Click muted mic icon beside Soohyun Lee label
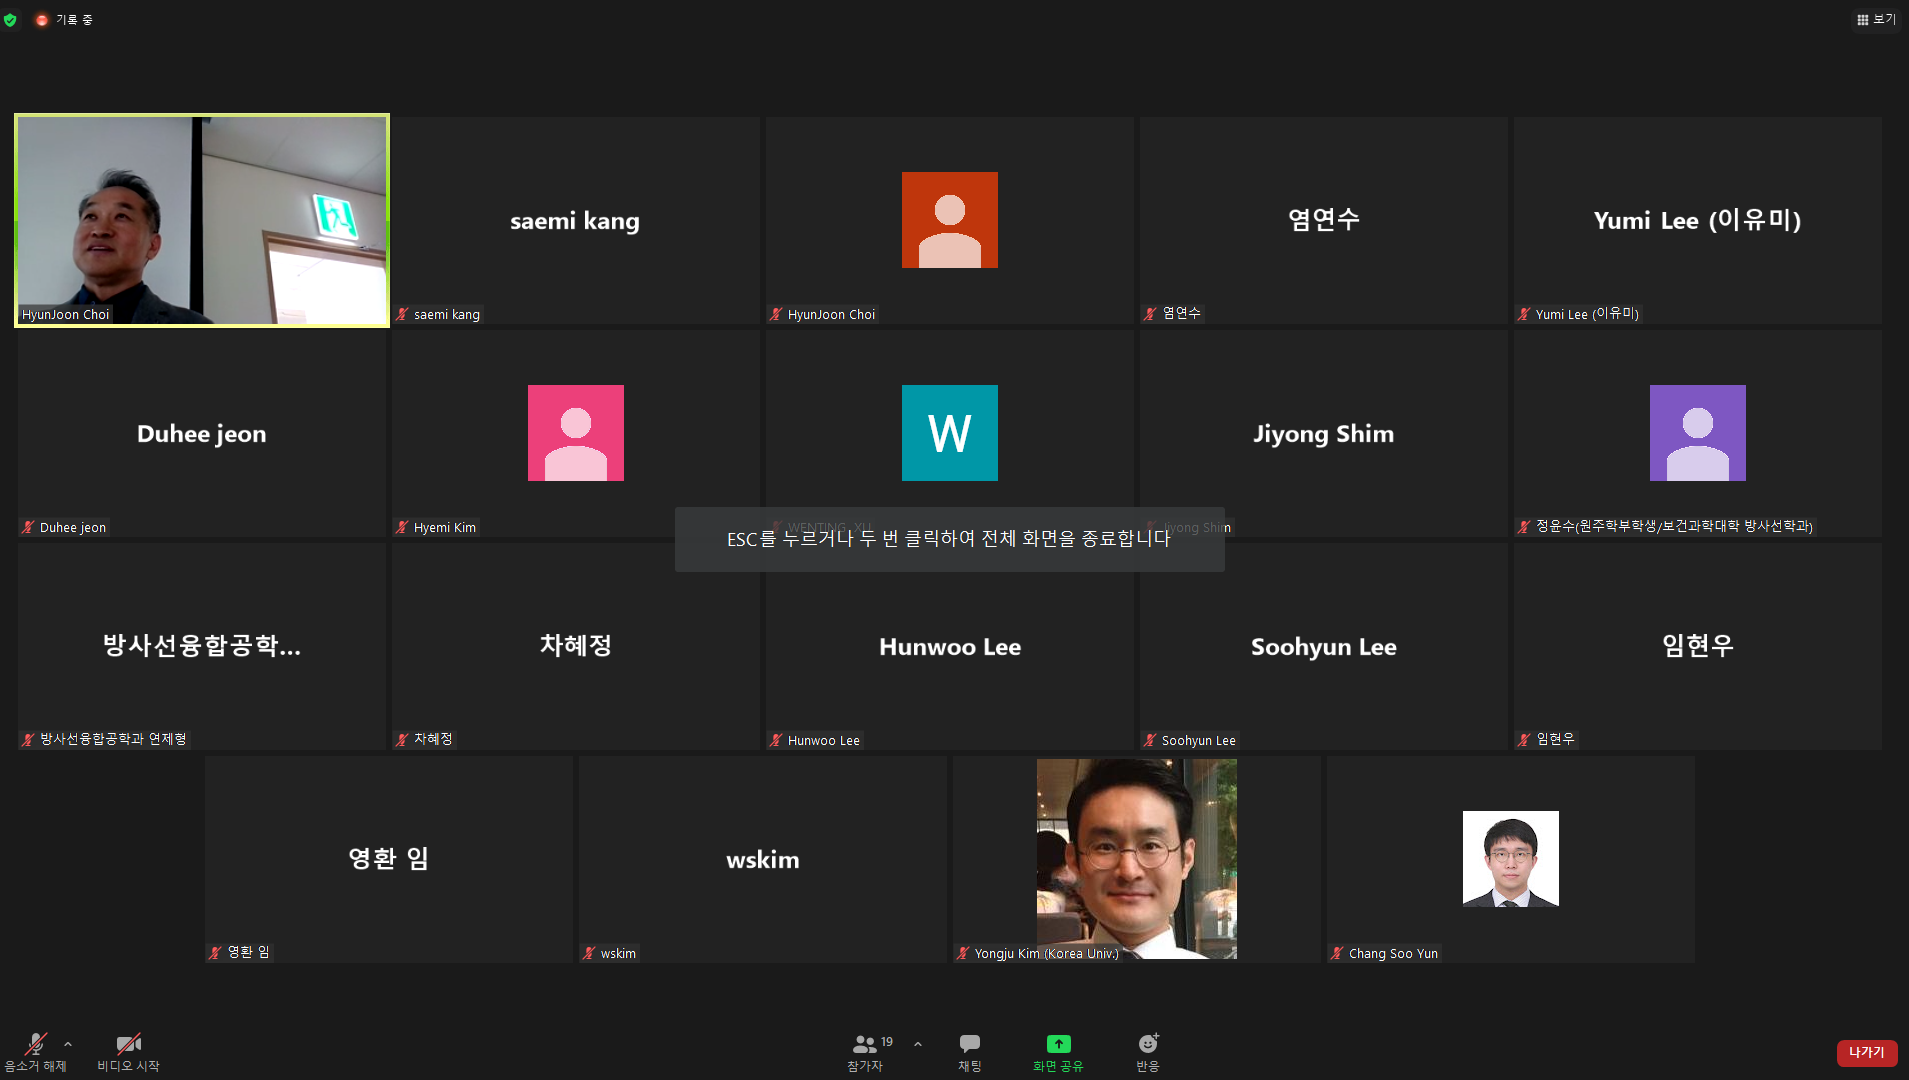This screenshot has width=1909, height=1080. (1150, 740)
